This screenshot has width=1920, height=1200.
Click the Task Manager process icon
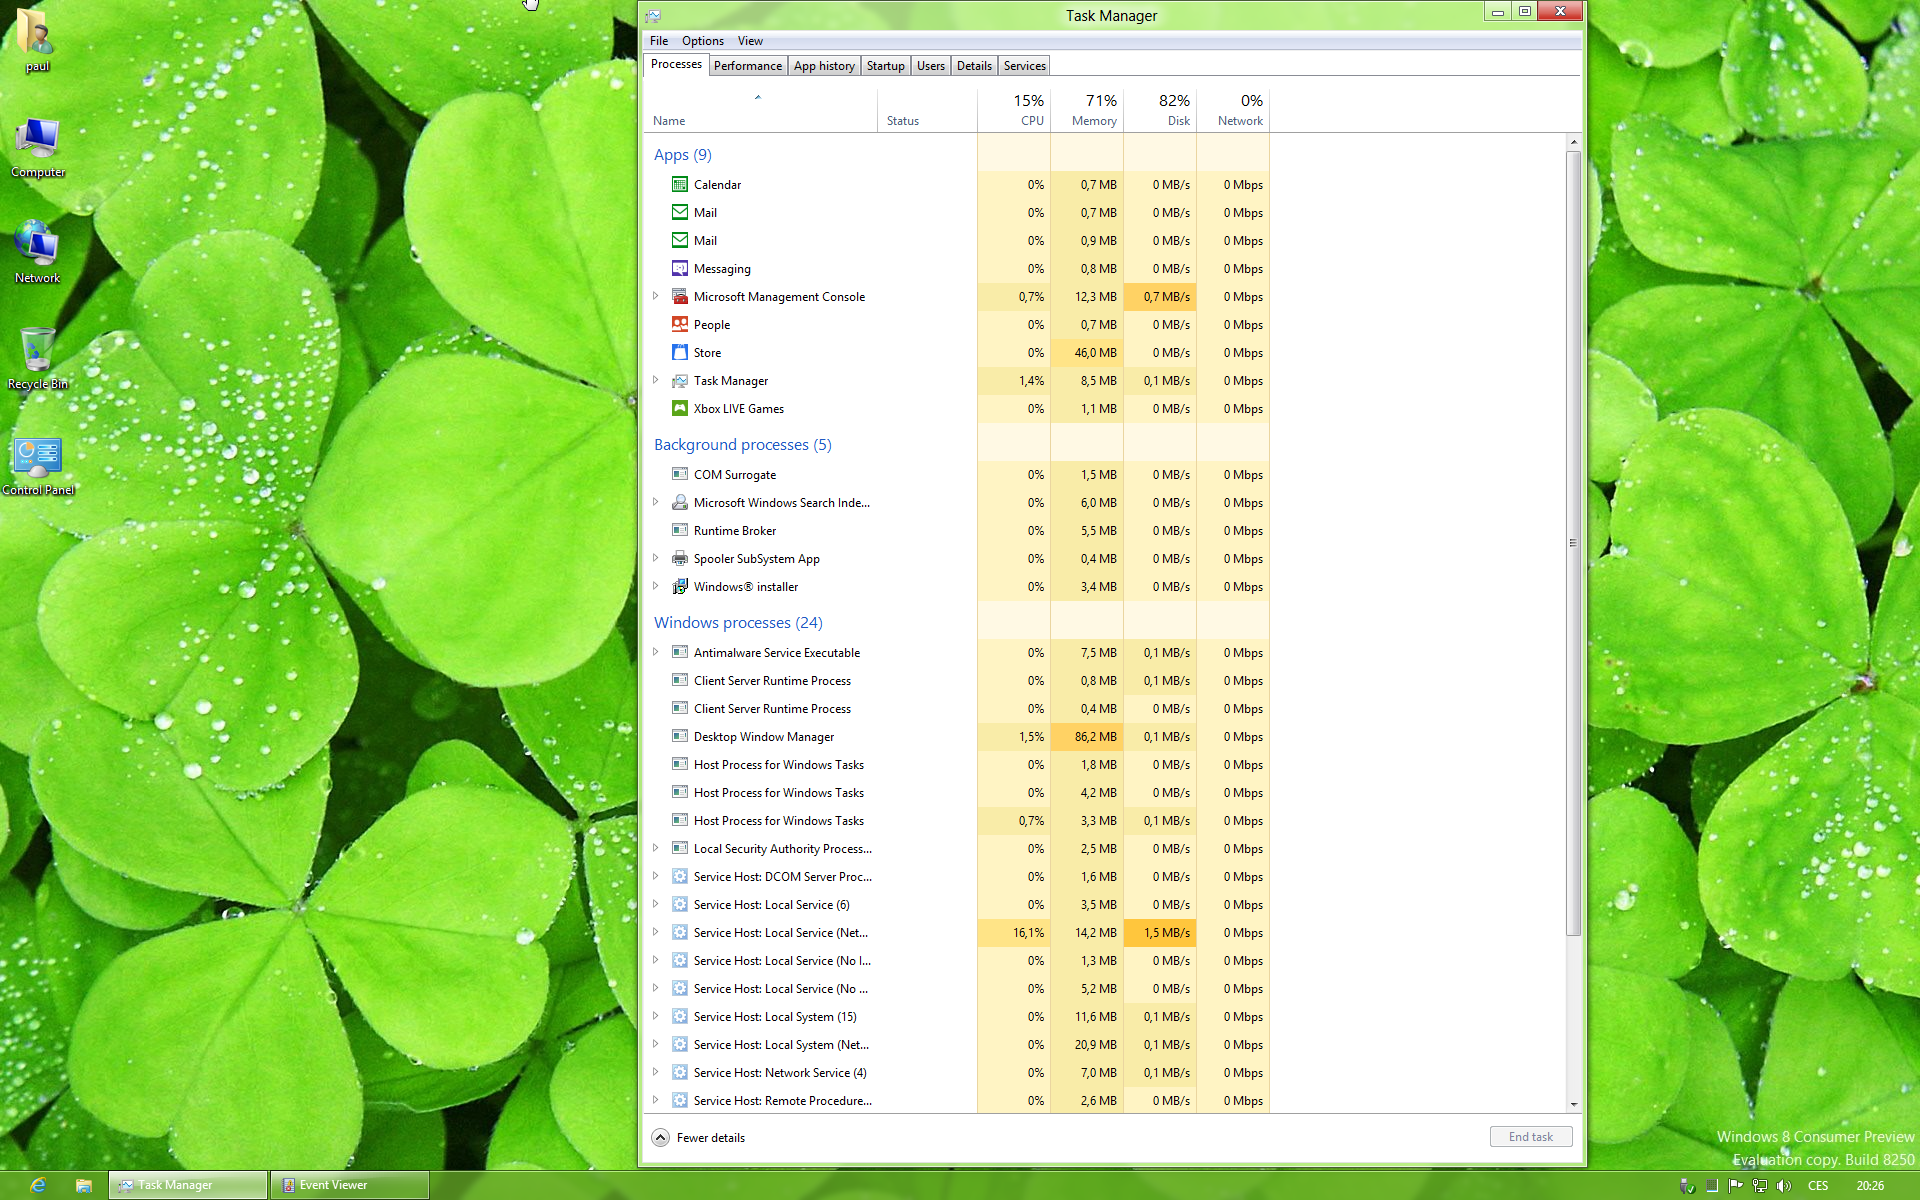click(x=680, y=380)
